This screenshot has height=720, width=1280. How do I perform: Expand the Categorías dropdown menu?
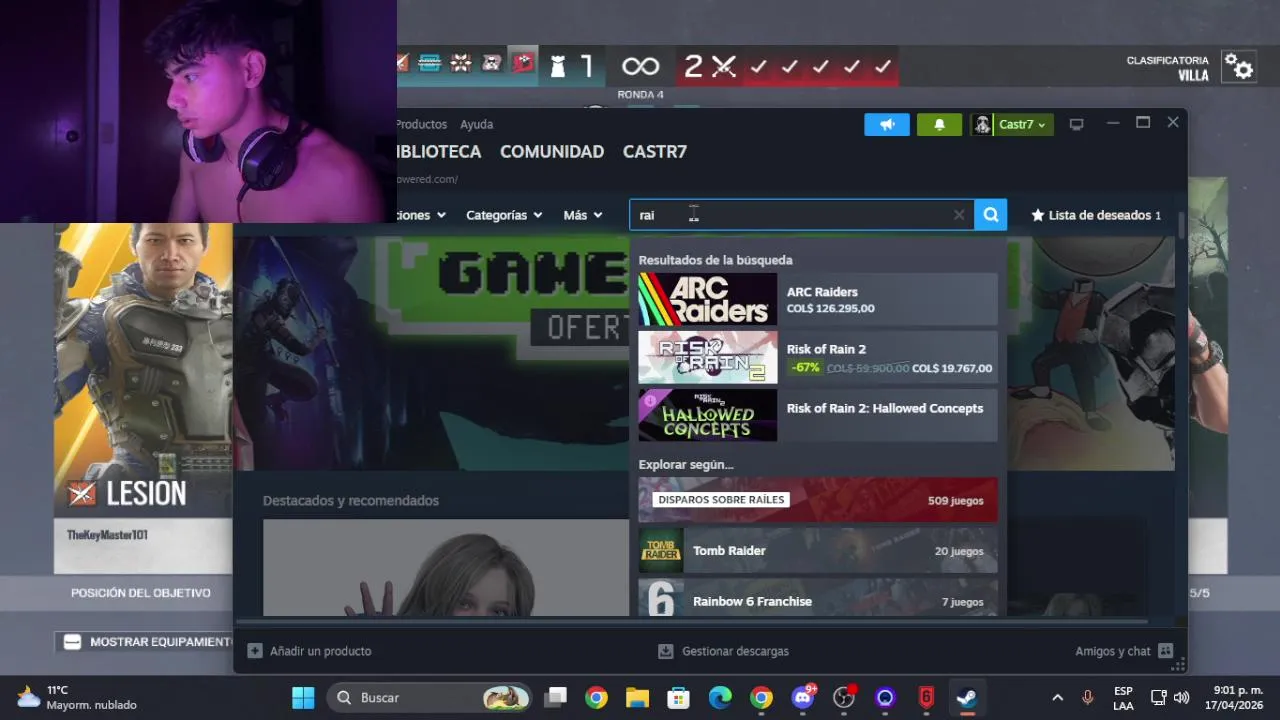(504, 215)
